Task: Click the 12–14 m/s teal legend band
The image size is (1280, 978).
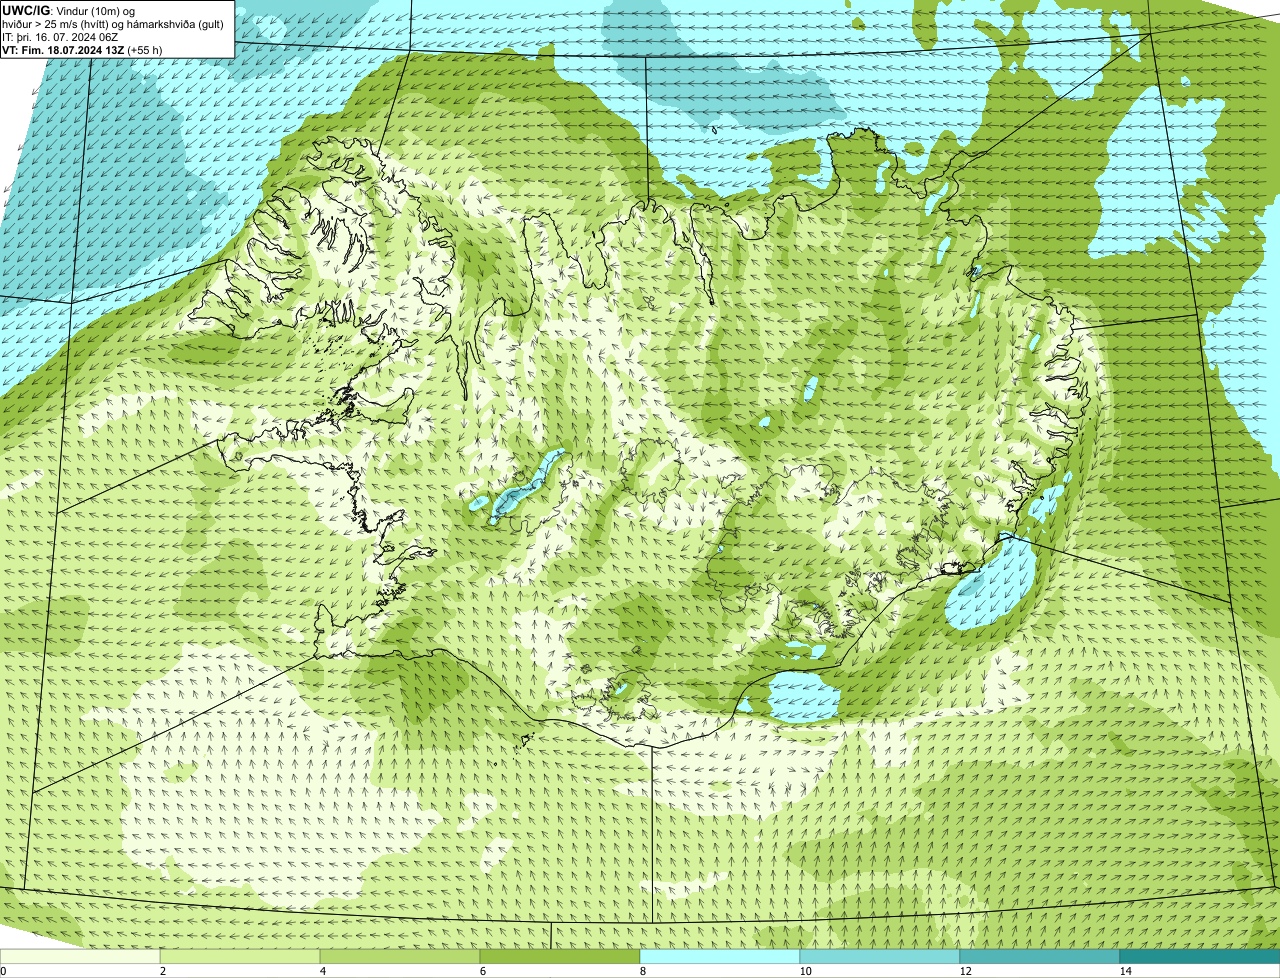Action: click(1040, 956)
